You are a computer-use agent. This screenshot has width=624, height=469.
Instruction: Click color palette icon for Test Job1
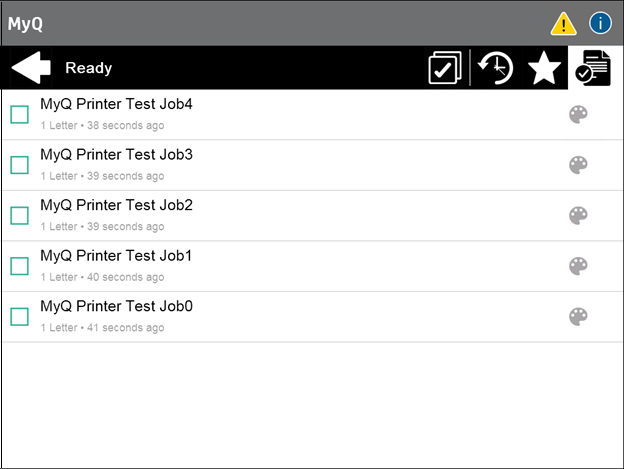coord(578,266)
